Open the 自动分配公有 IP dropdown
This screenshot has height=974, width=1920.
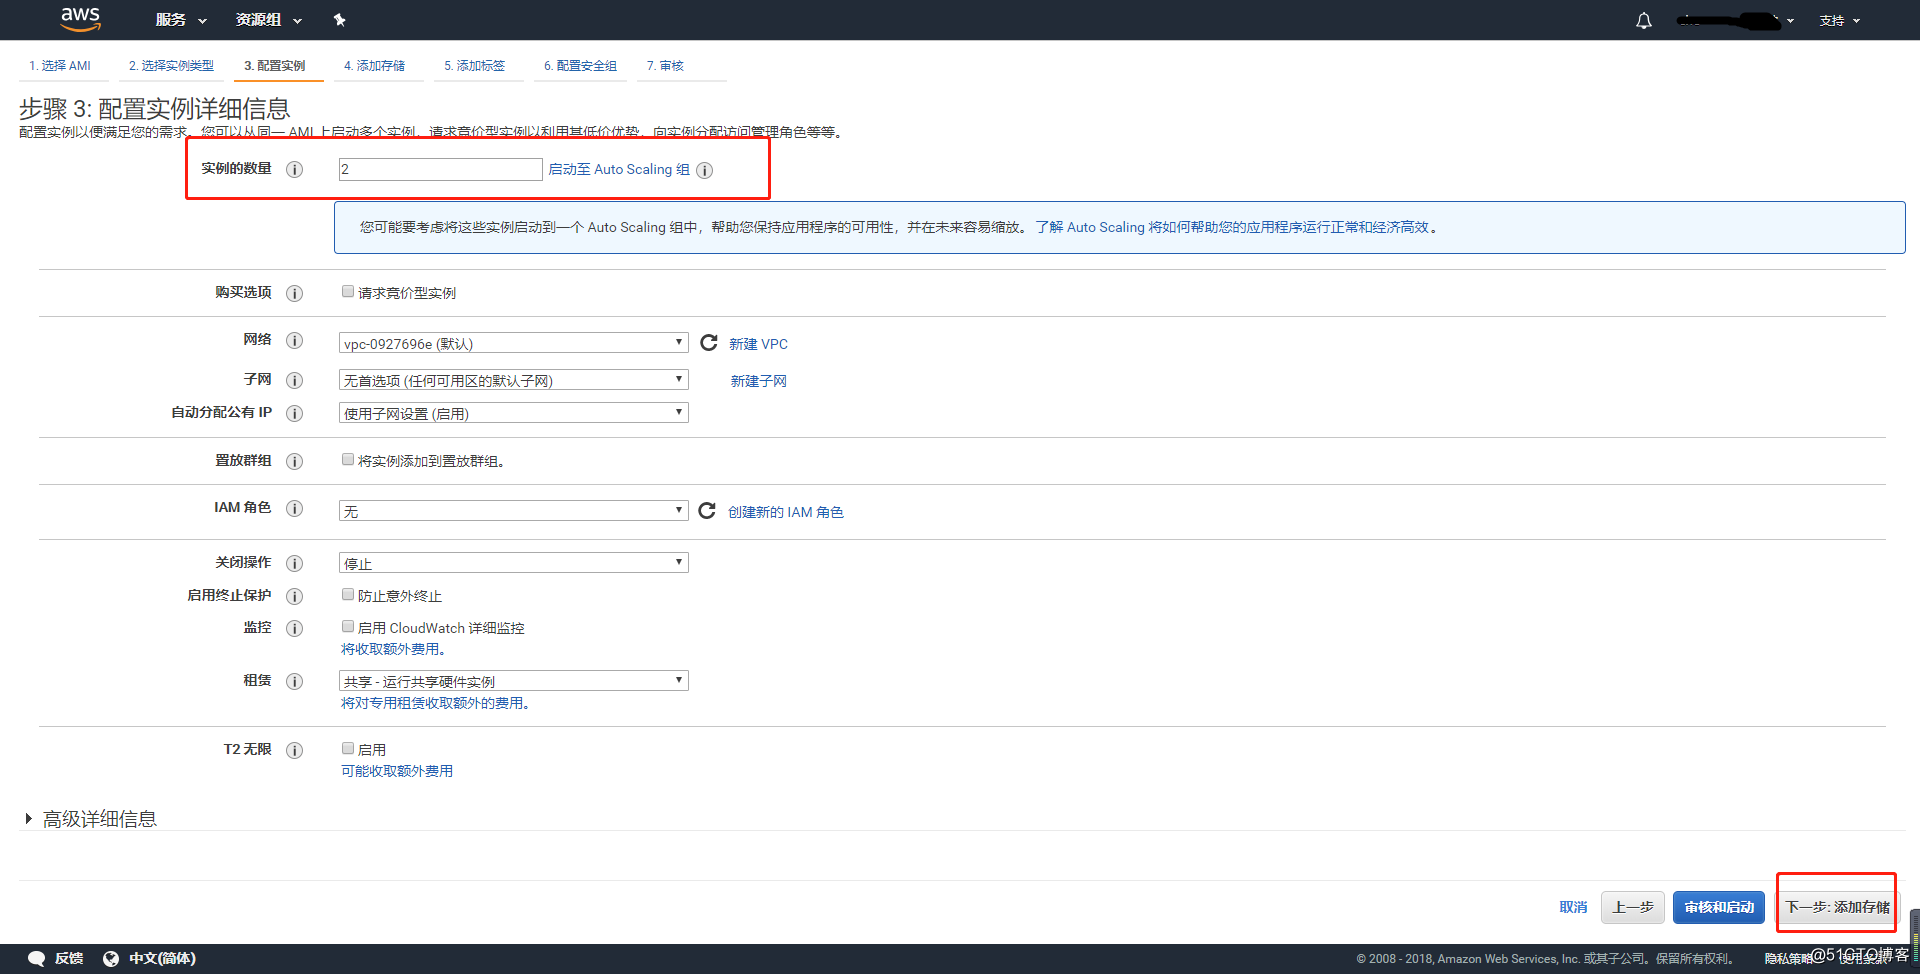click(514, 413)
